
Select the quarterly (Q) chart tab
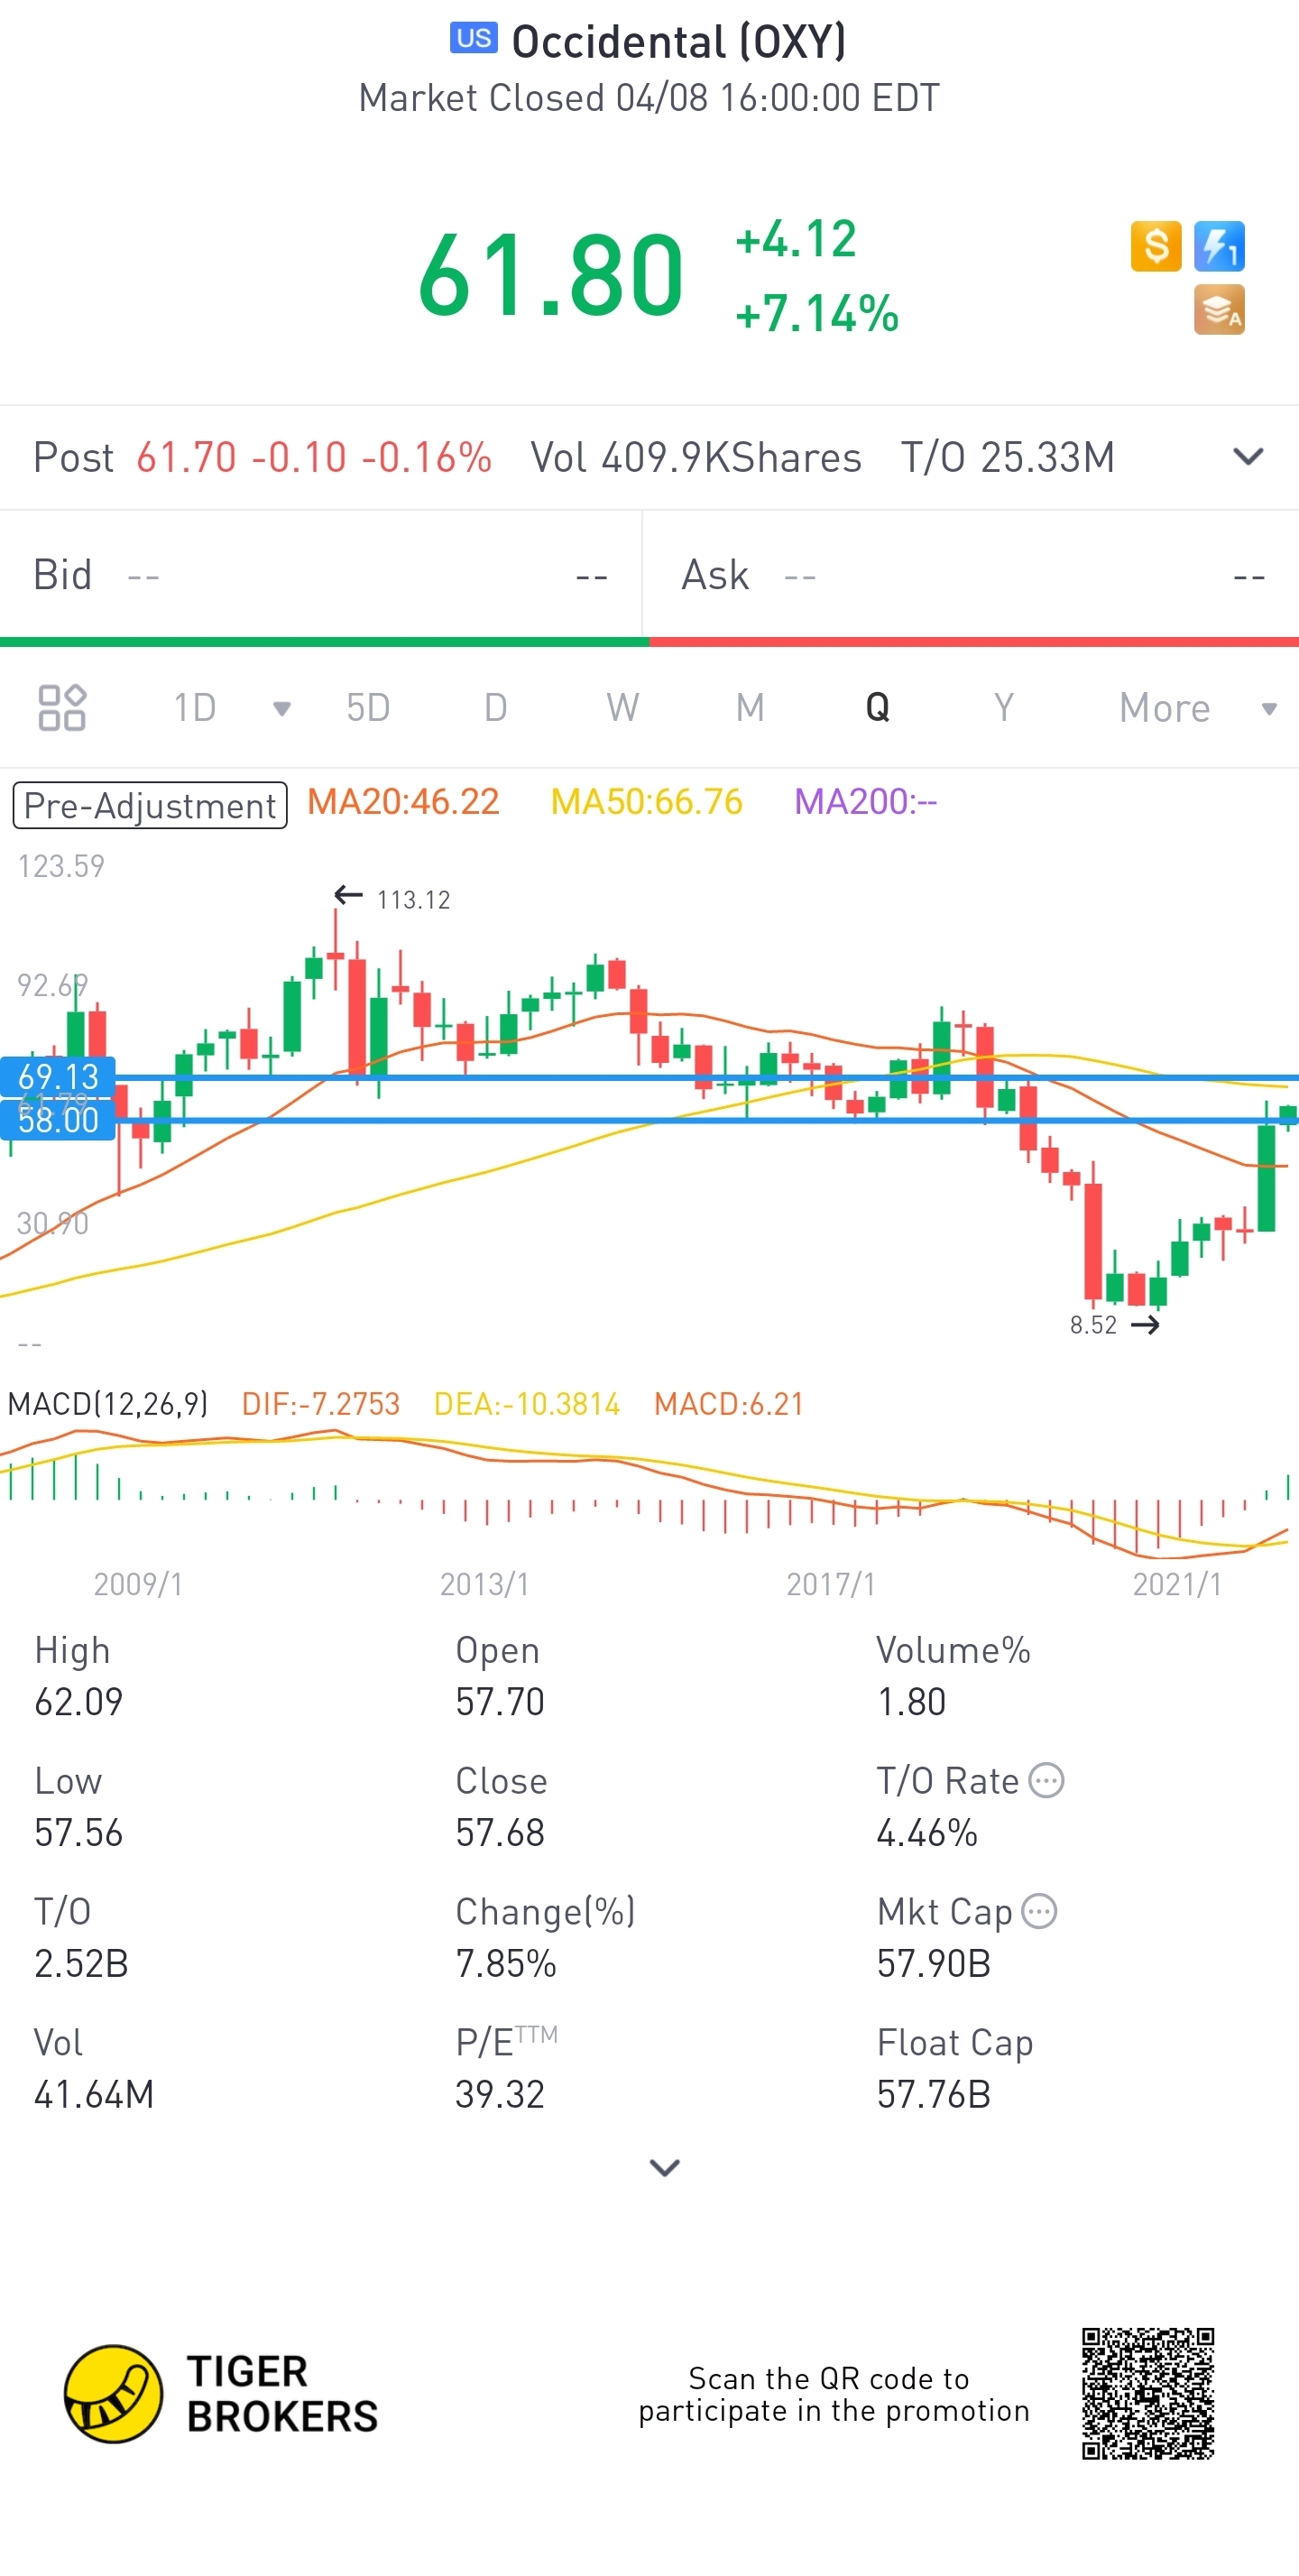pyautogui.click(x=877, y=708)
